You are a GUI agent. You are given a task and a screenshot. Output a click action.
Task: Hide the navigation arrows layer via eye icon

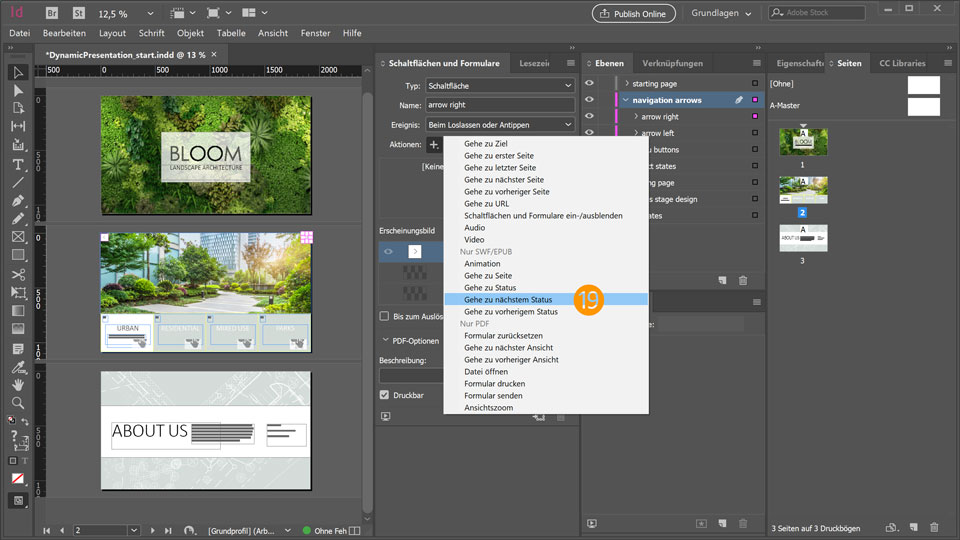click(590, 100)
